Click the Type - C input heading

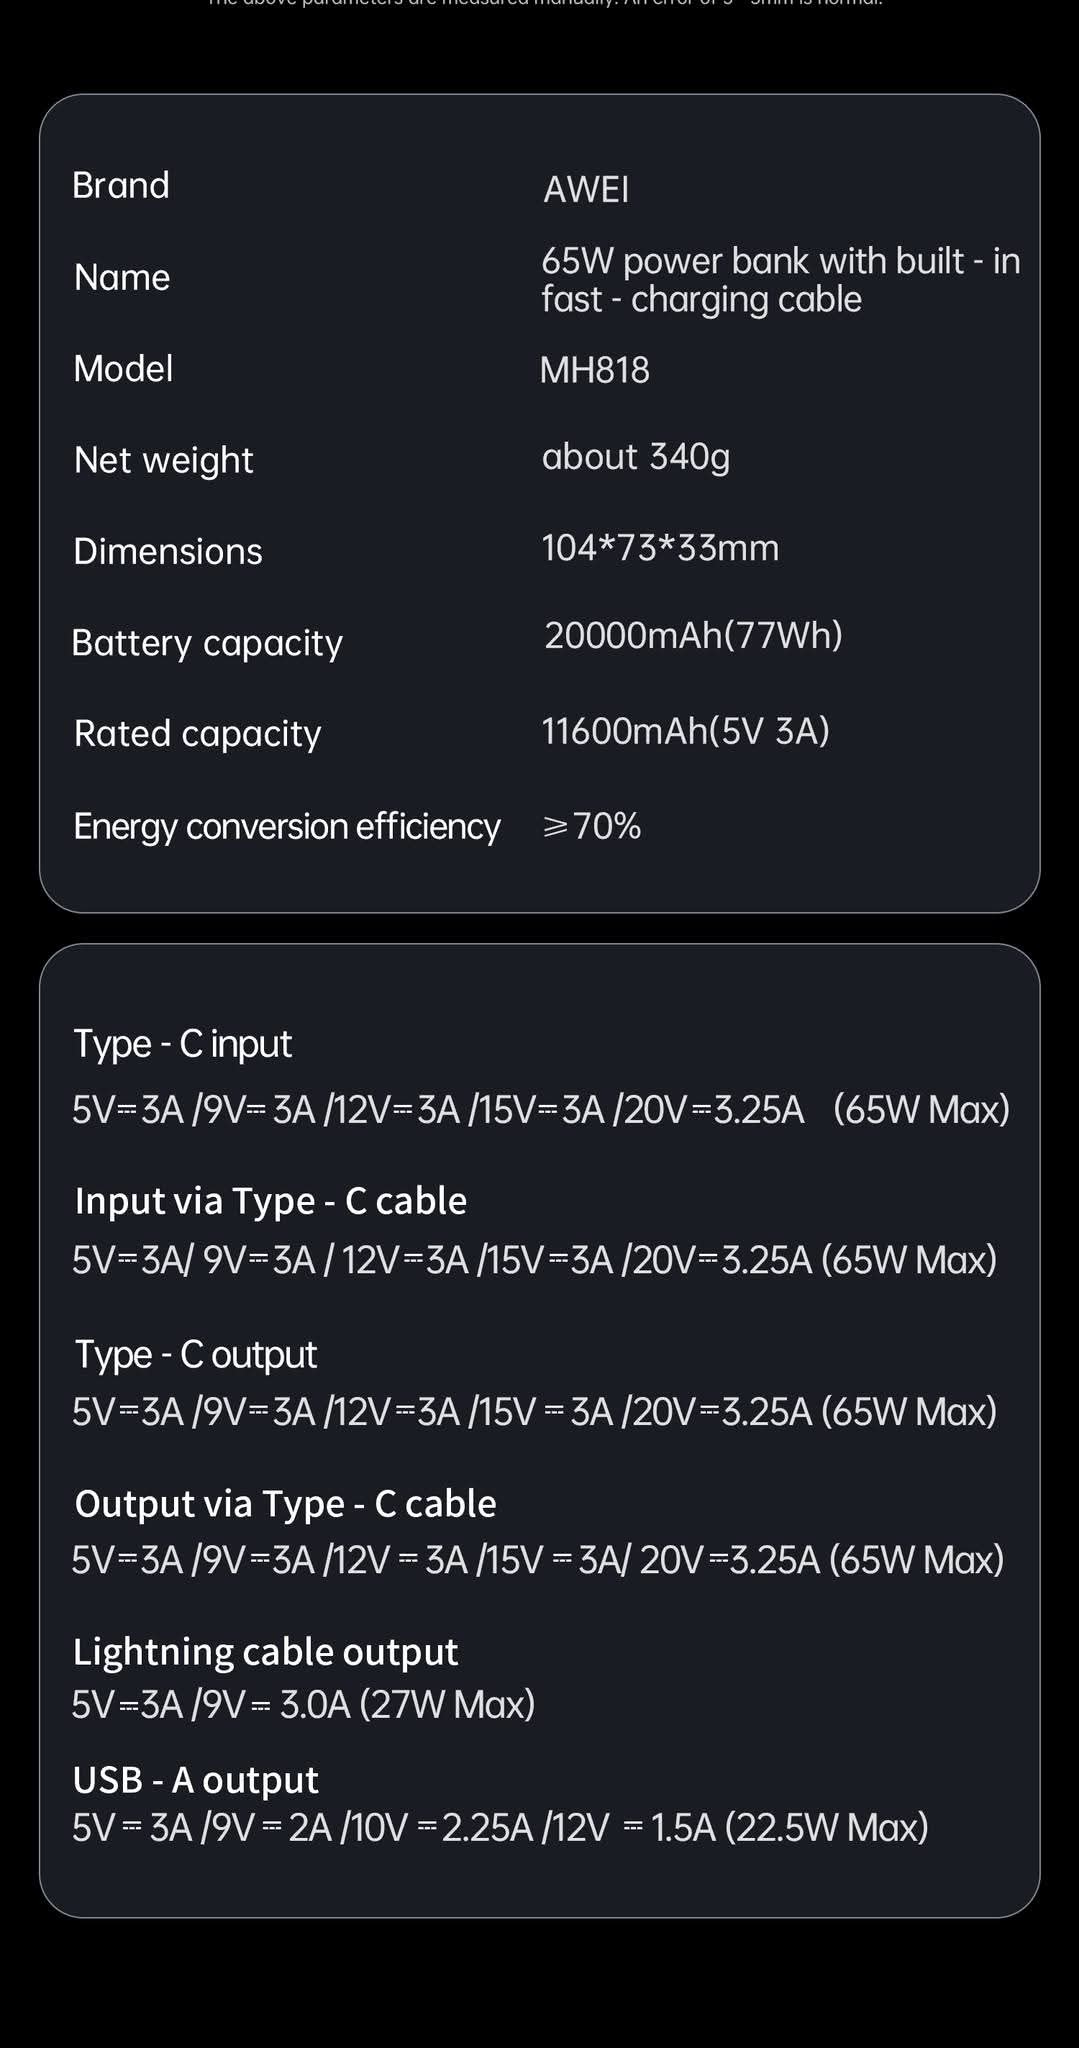pyautogui.click(x=183, y=1043)
